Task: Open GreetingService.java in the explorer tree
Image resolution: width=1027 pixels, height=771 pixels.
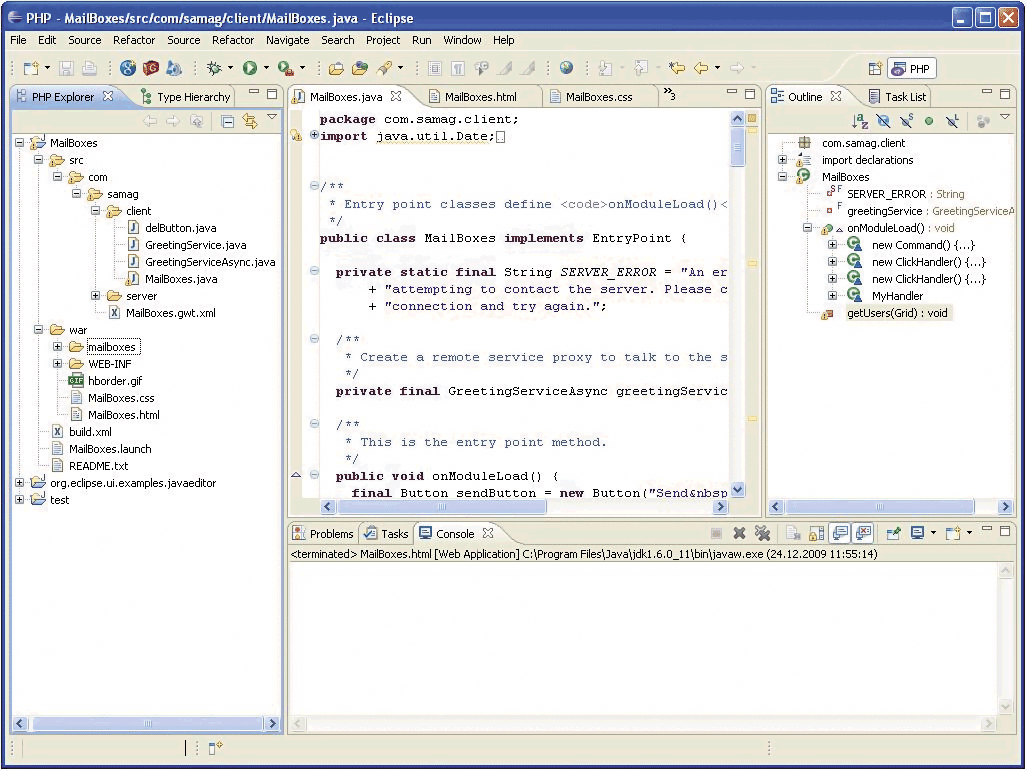Action: [195, 245]
